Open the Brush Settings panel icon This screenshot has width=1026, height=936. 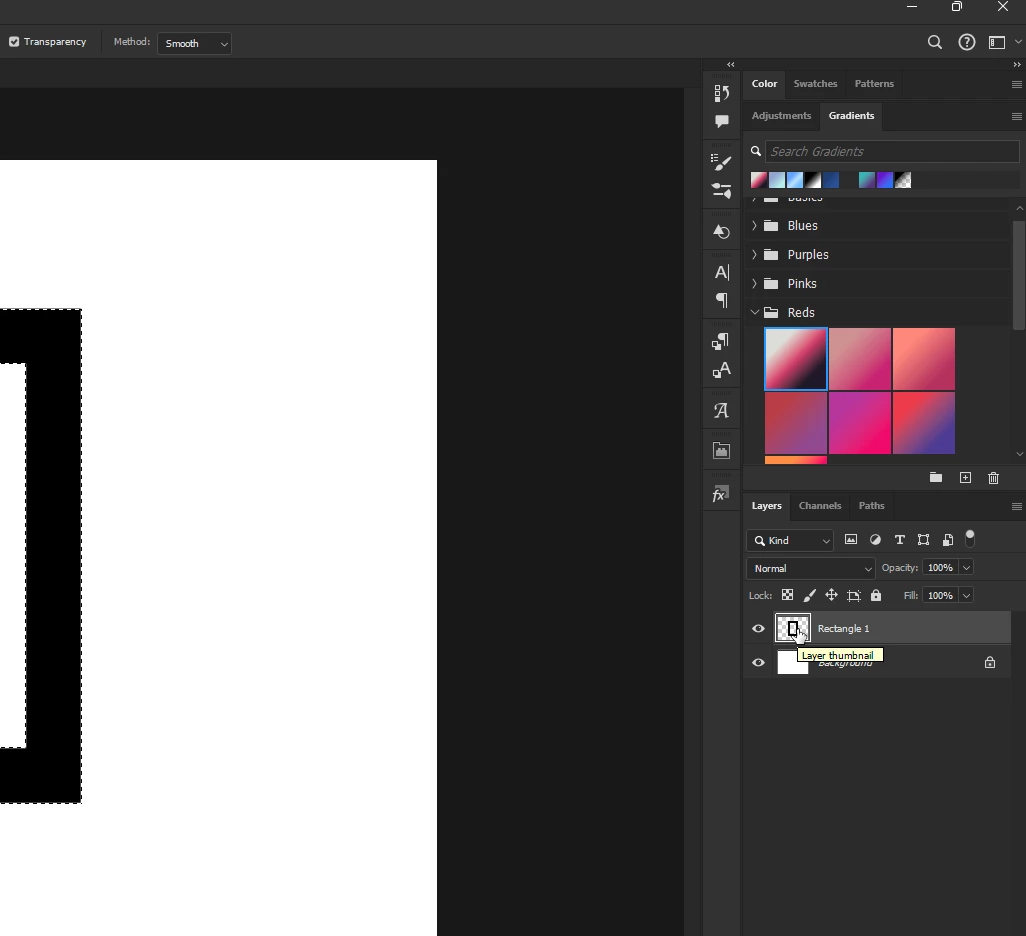coord(721,190)
